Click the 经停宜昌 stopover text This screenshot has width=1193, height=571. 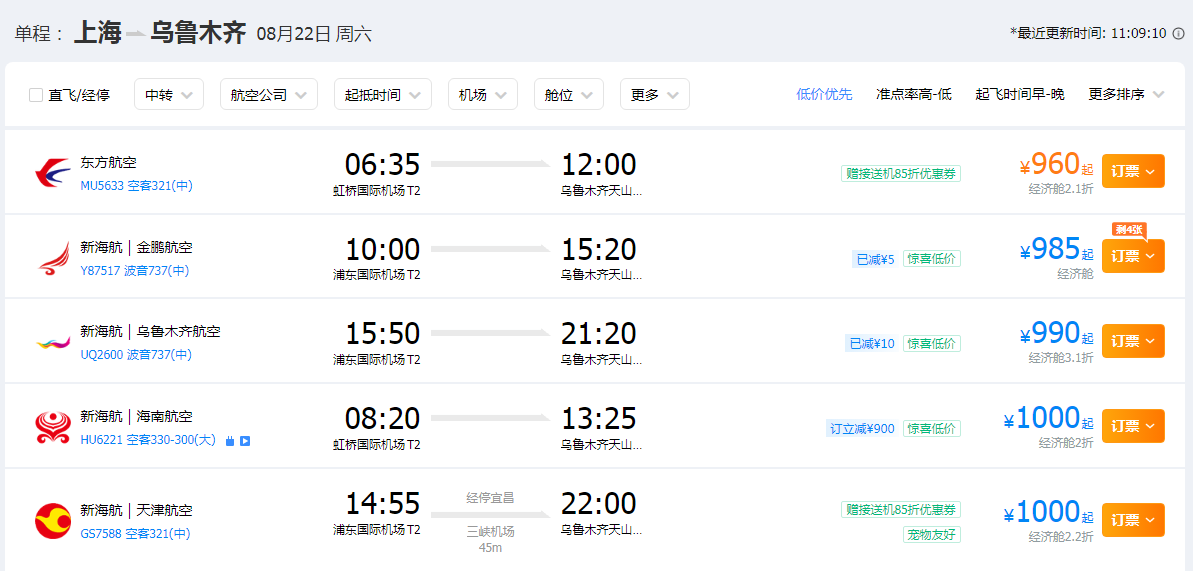[490, 499]
